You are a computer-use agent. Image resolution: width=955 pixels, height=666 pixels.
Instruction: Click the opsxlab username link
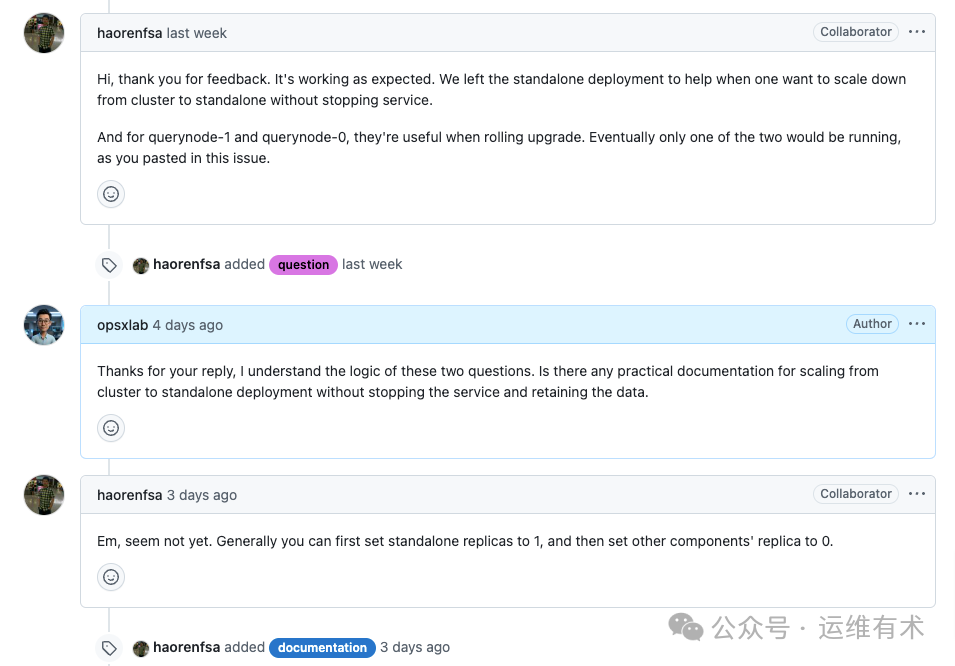(122, 324)
